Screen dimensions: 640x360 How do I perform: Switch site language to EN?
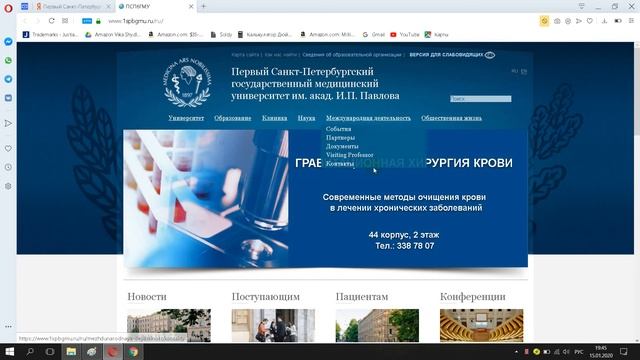coord(524,71)
